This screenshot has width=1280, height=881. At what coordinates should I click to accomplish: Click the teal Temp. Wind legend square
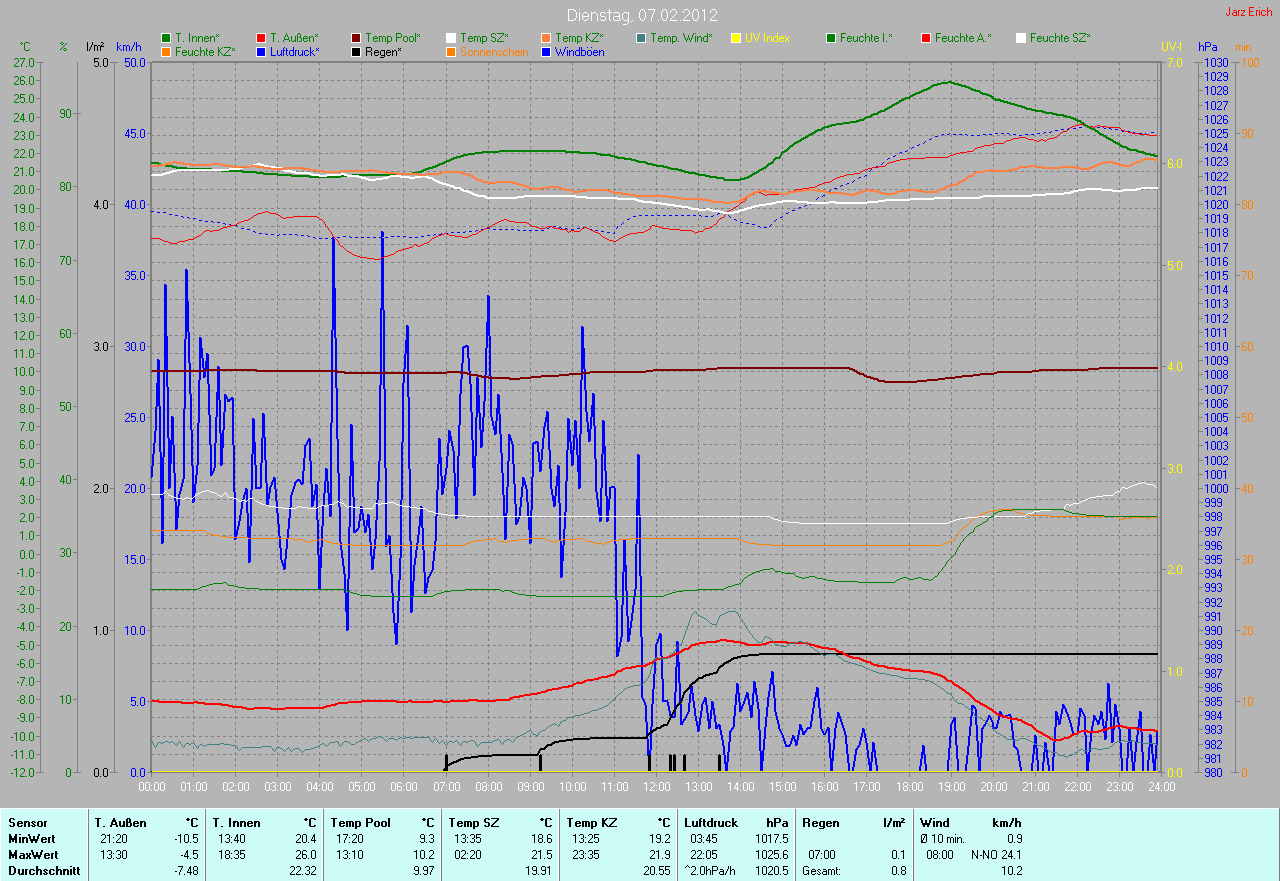pos(641,38)
